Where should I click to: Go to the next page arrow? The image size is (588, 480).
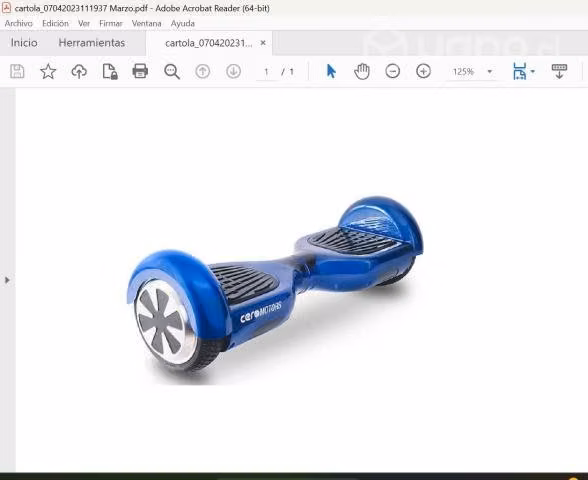coord(233,71)
